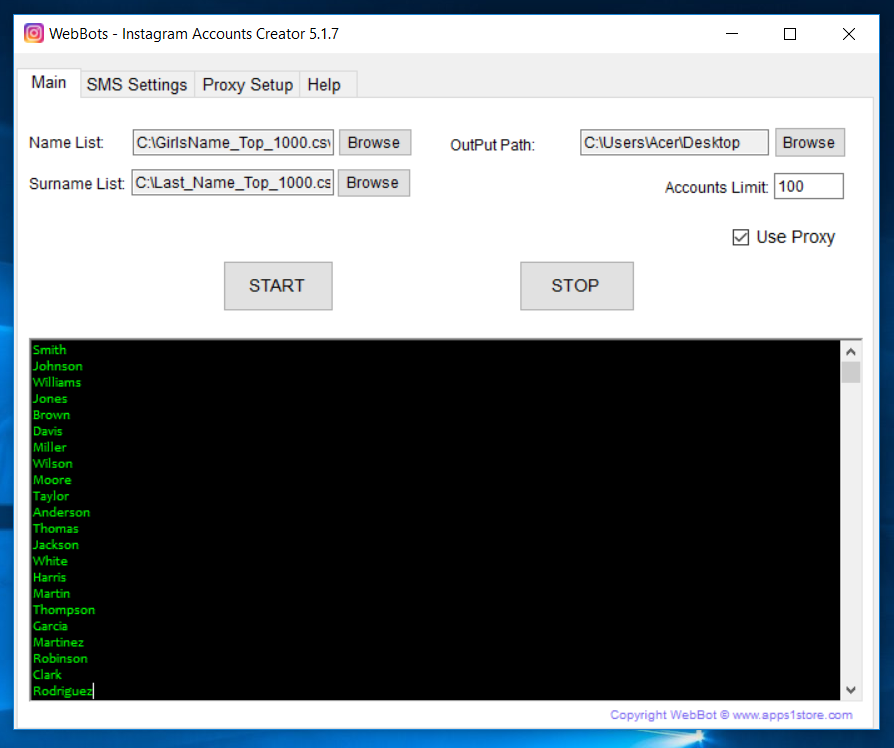Viewport: 894px width, 748px height.
Task: Click 'Jones' in the log output
Action: pos(50,399)
